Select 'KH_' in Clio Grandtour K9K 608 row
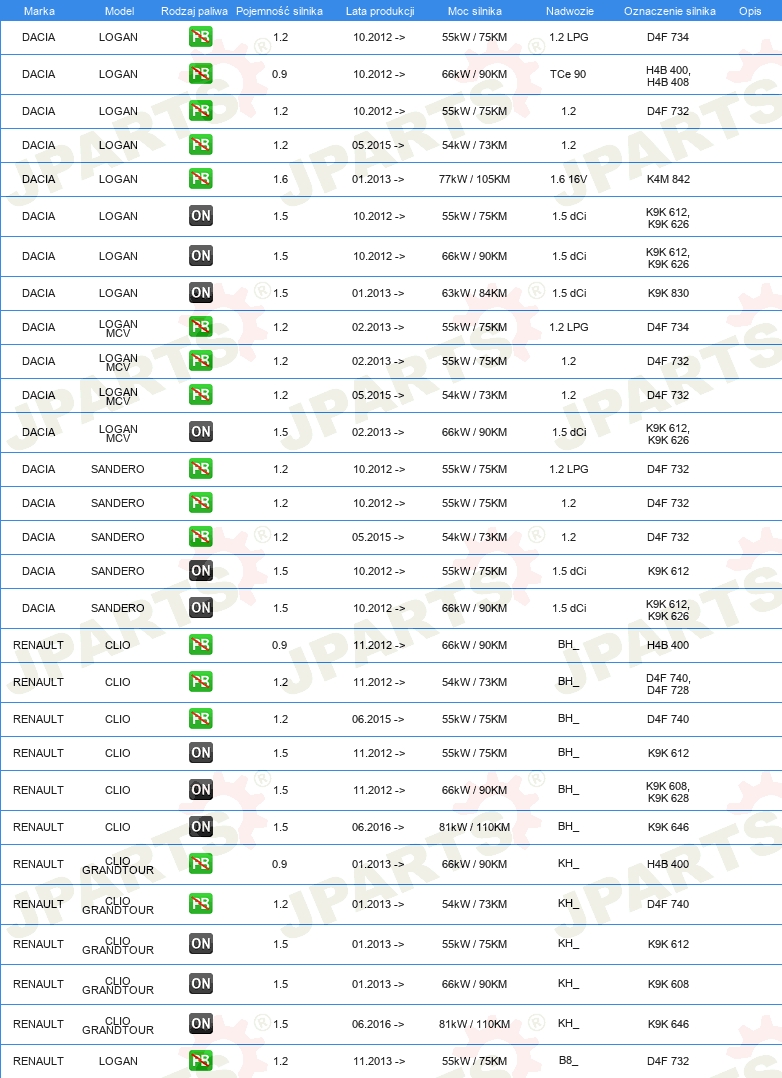The height and width of the screenshot is (1078, 782). point(569,984)
